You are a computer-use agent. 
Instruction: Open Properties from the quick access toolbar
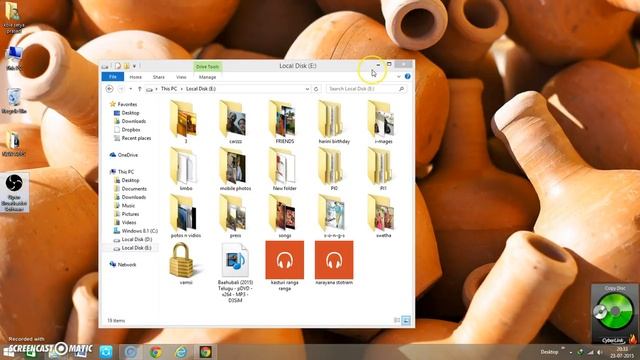pyautogui.click(x=118, y=66)
